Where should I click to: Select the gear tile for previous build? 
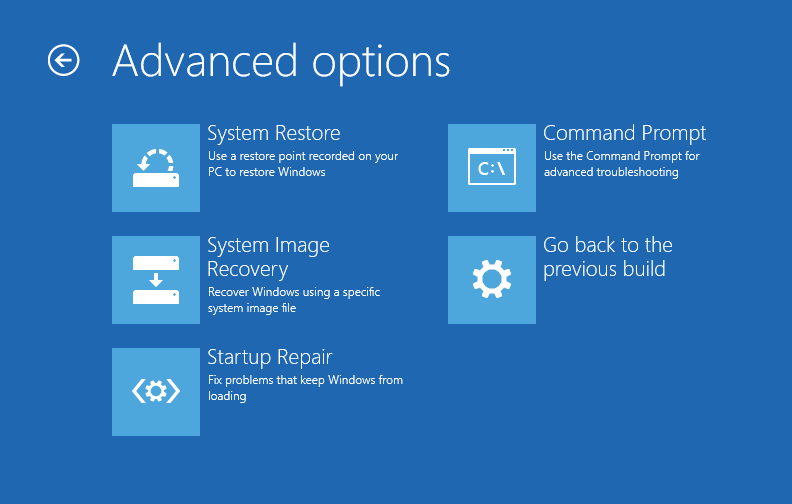pos(491,280)
